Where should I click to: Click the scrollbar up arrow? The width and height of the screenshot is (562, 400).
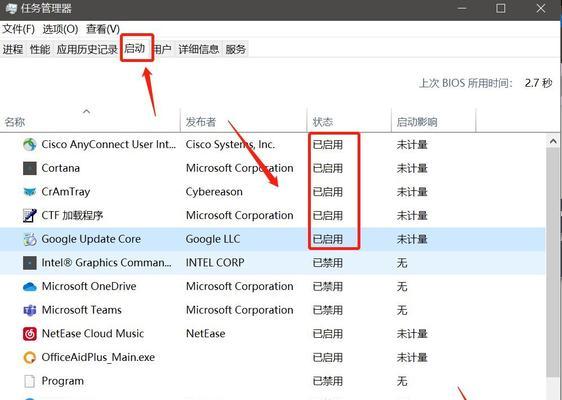(553, 142)
